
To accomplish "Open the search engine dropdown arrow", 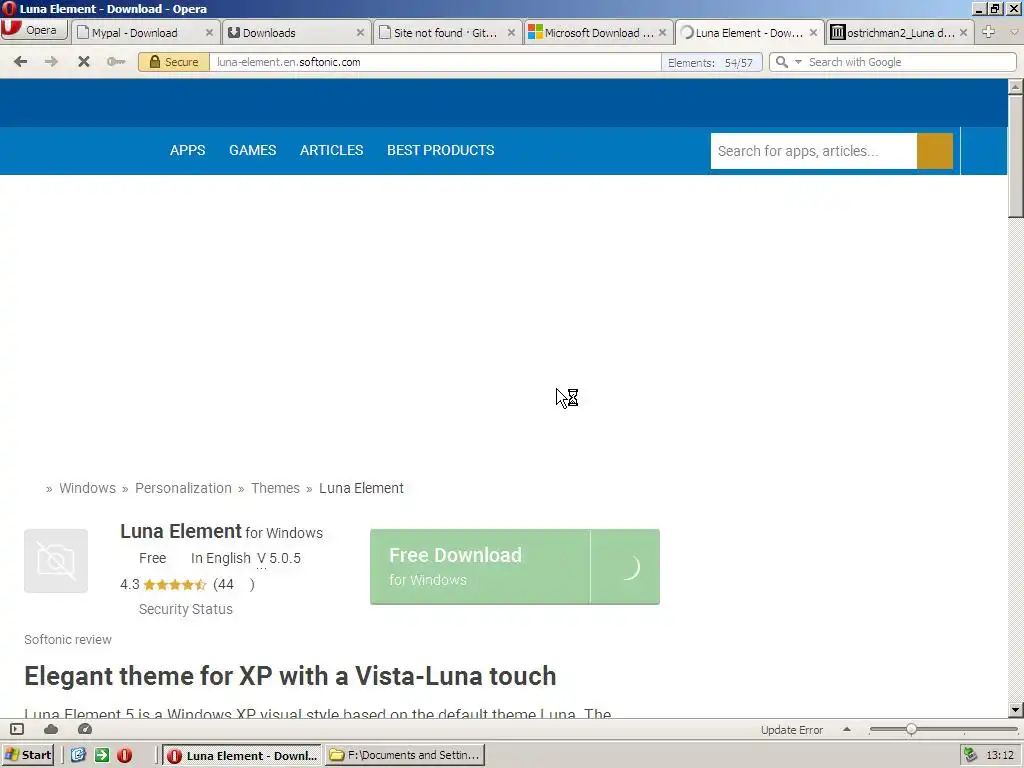I will (798, 62).
